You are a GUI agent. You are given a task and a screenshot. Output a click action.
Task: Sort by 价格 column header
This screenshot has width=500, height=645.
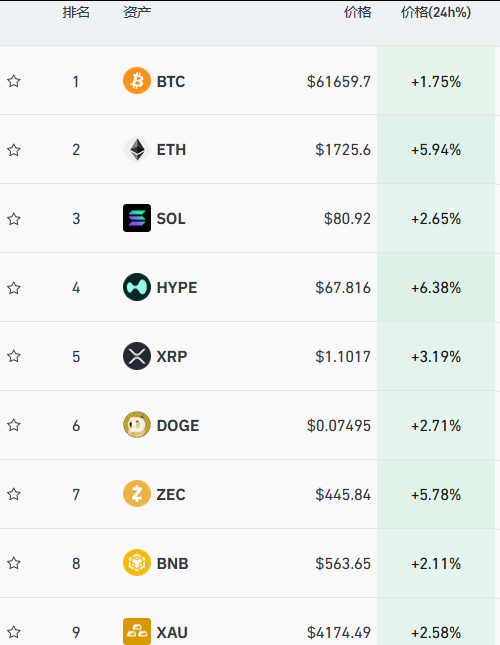(357, 12)
